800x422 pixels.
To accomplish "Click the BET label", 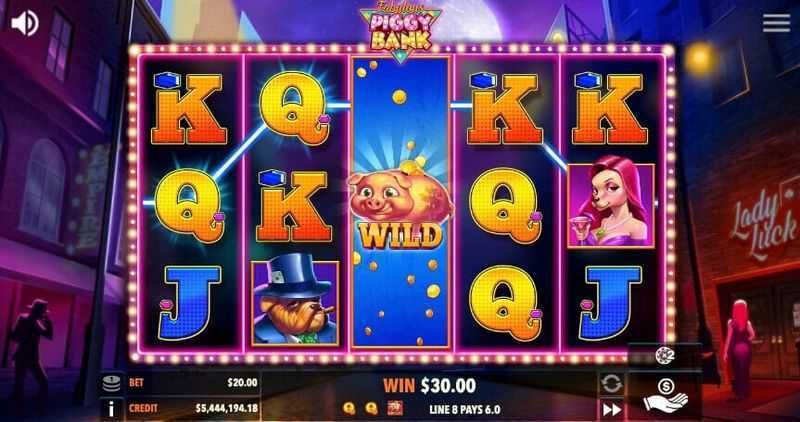I will (135, 382).
